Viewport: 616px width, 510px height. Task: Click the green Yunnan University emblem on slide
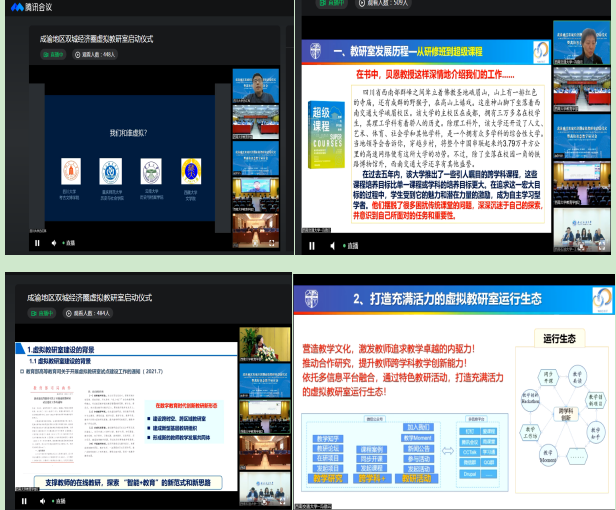click(x=151, y=171)
